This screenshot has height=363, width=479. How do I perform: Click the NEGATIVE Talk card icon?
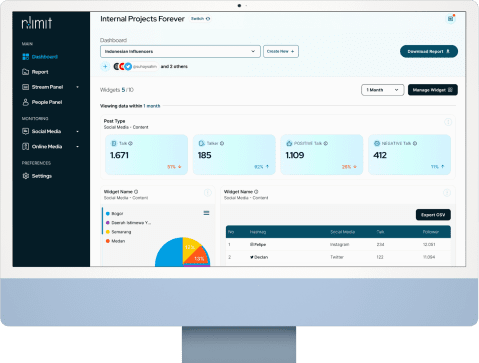tap(377, 143)
